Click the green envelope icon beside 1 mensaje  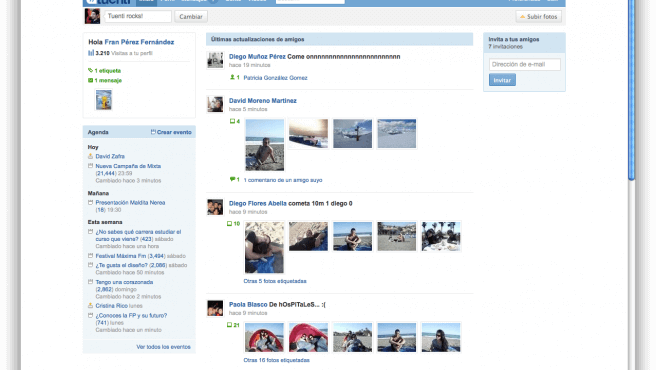pos(90,80)
